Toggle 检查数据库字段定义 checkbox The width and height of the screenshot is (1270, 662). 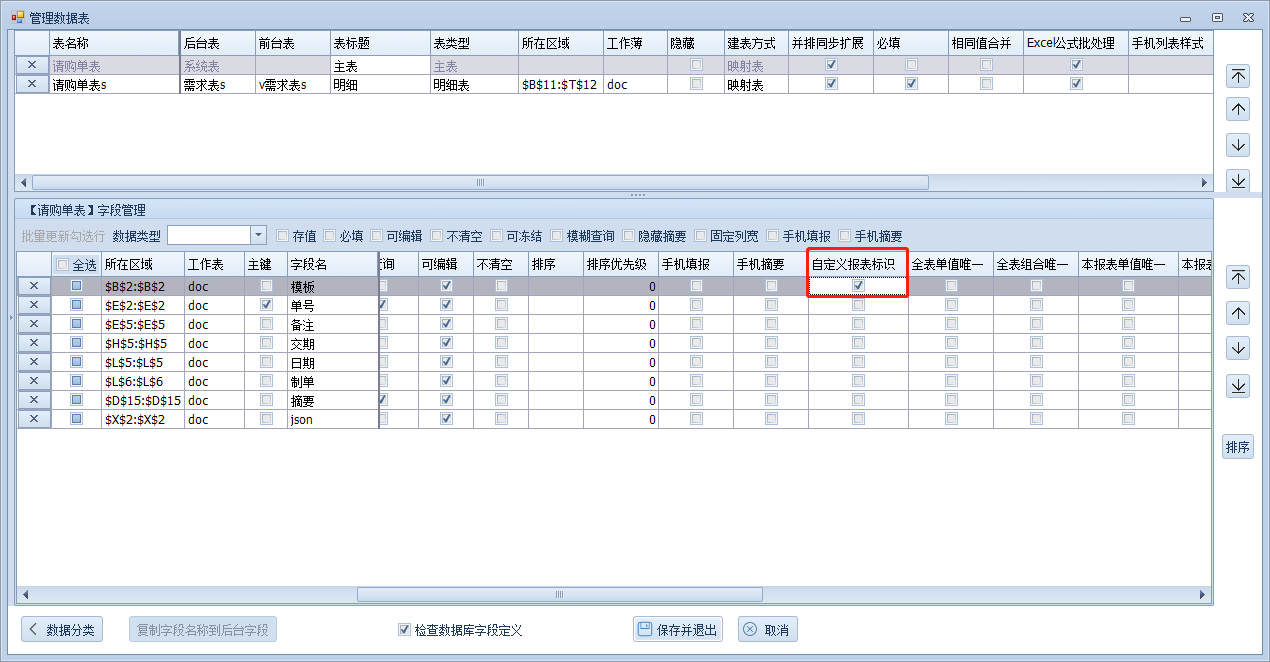404,630
